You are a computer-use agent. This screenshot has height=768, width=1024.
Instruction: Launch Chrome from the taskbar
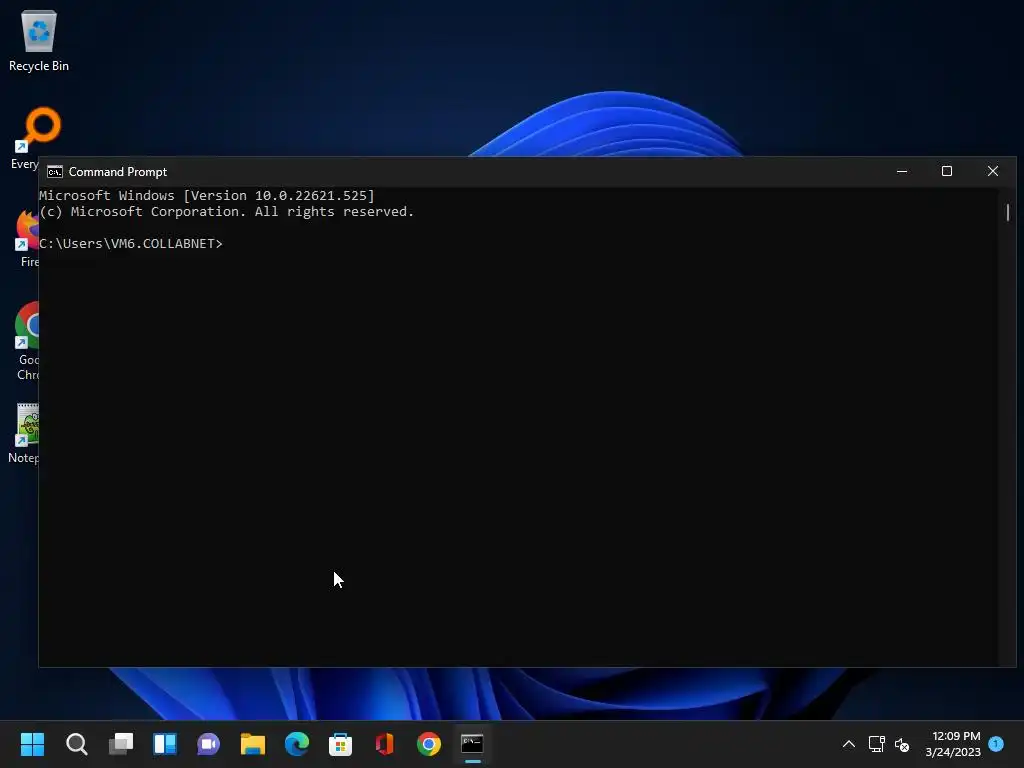(428, 744)
